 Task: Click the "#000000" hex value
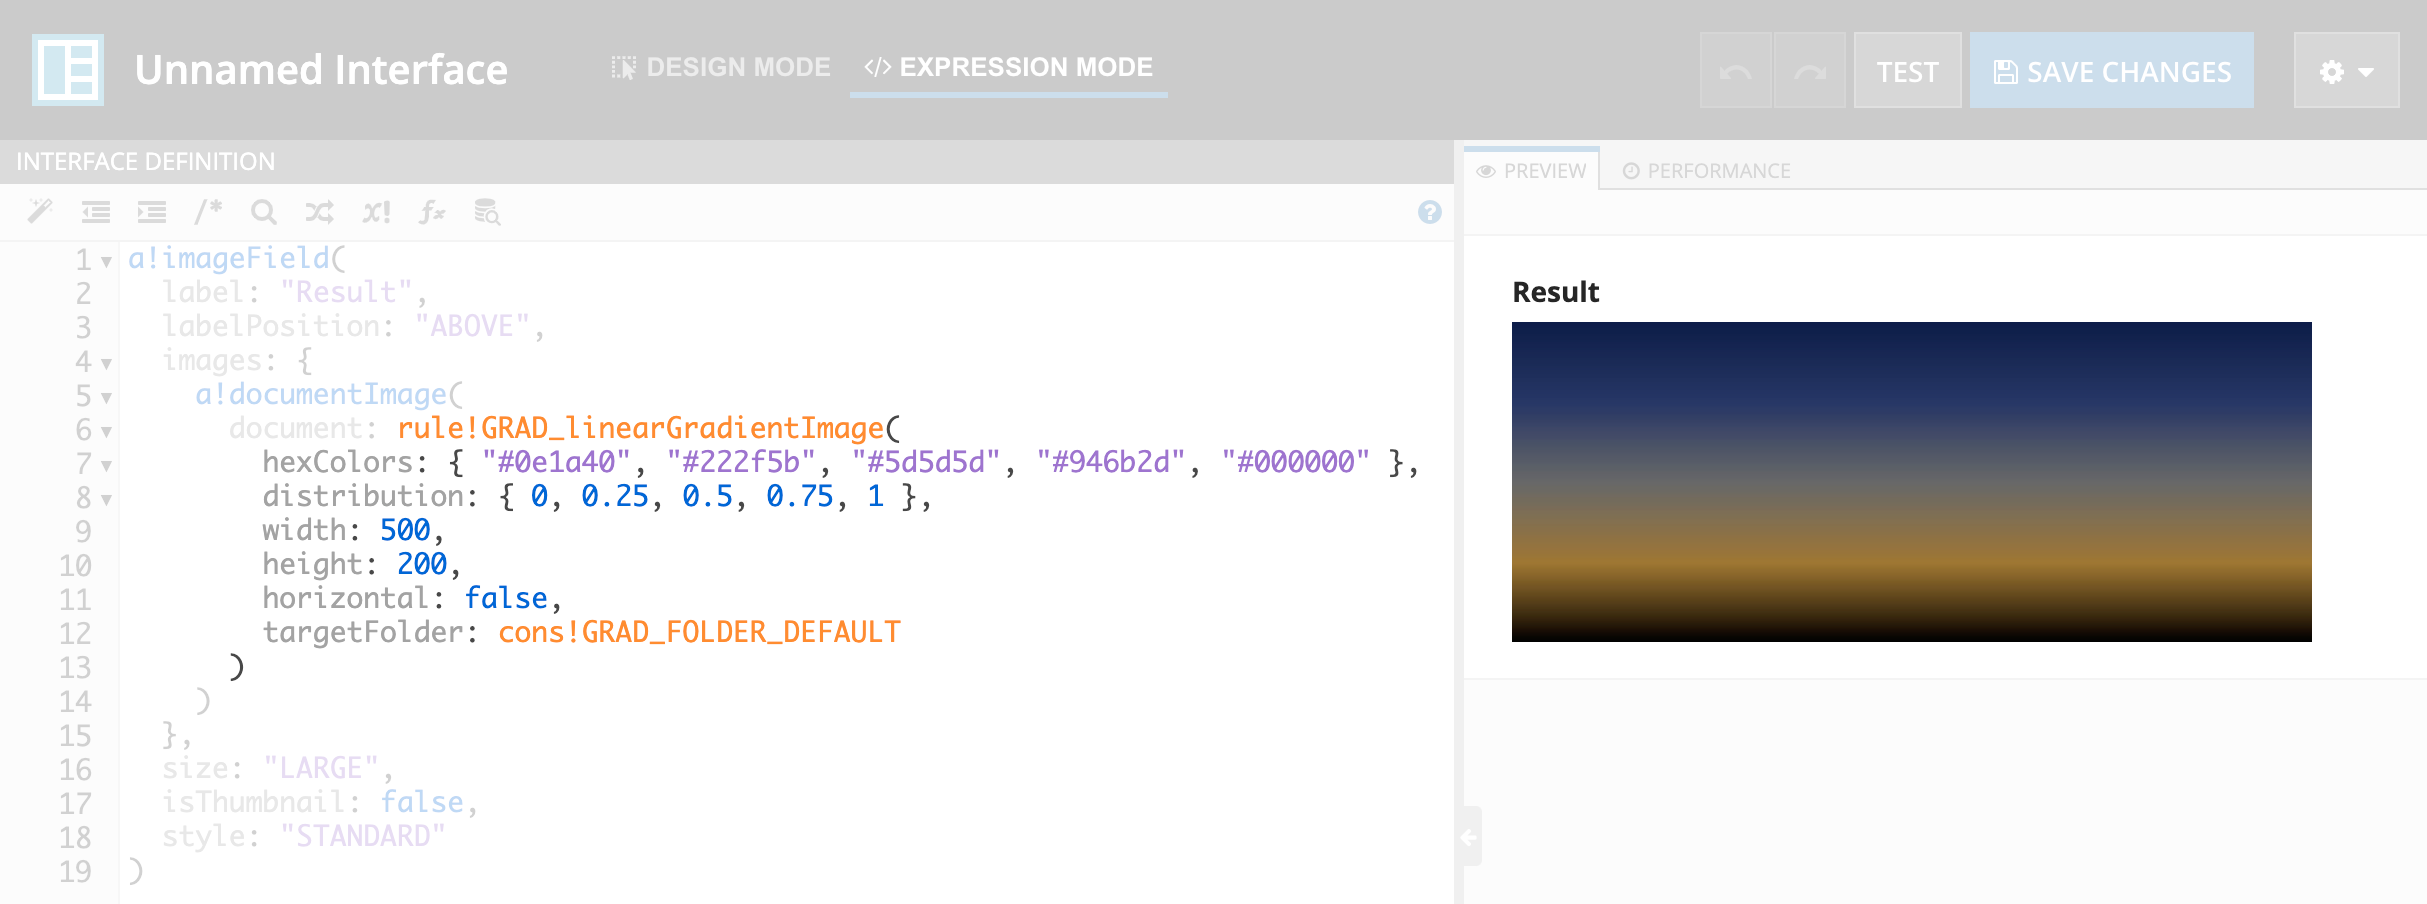point(1296,462)
